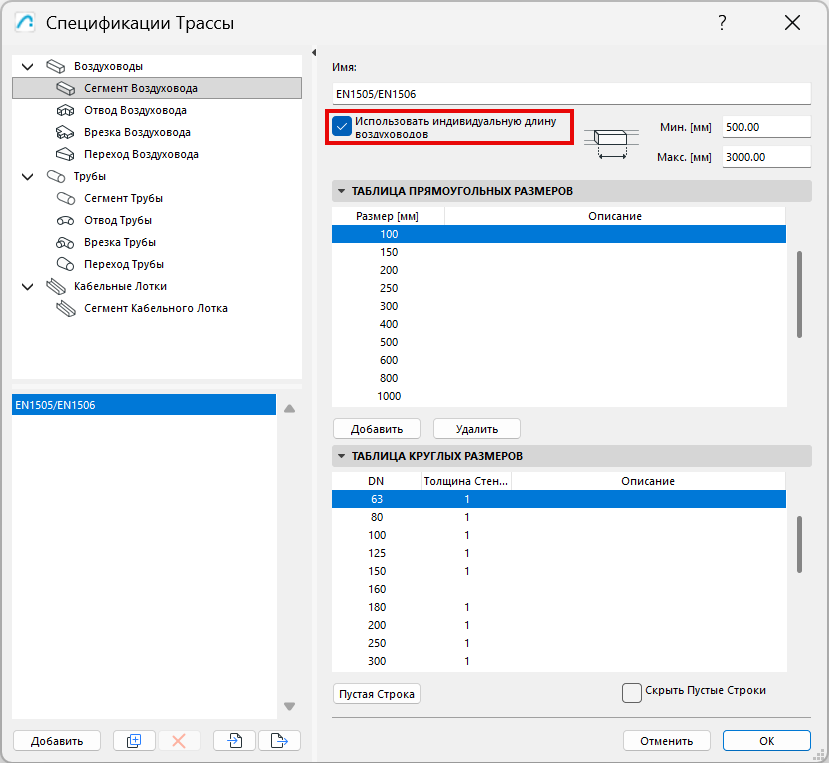Click the Сегмент Трубы icon
Viewport: 829px width, 763px height.
tap(66, 198)
